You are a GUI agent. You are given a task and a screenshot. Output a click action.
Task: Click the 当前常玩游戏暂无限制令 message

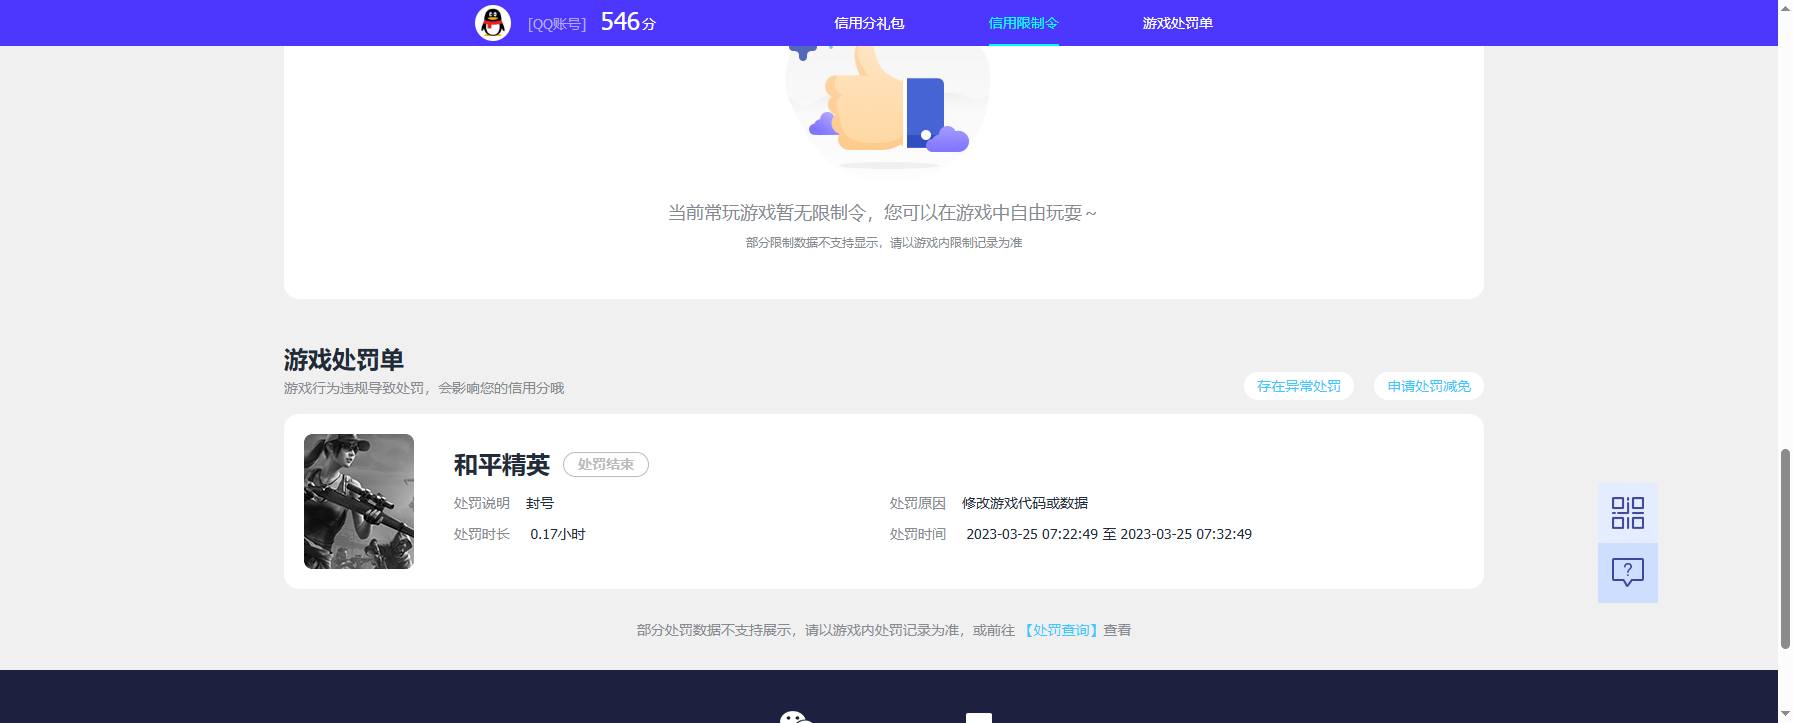pyautogui.click(x=882, y=213)
